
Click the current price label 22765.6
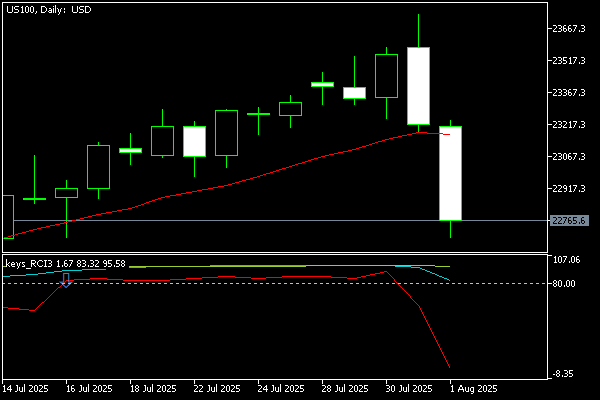[x=569, y=221]
